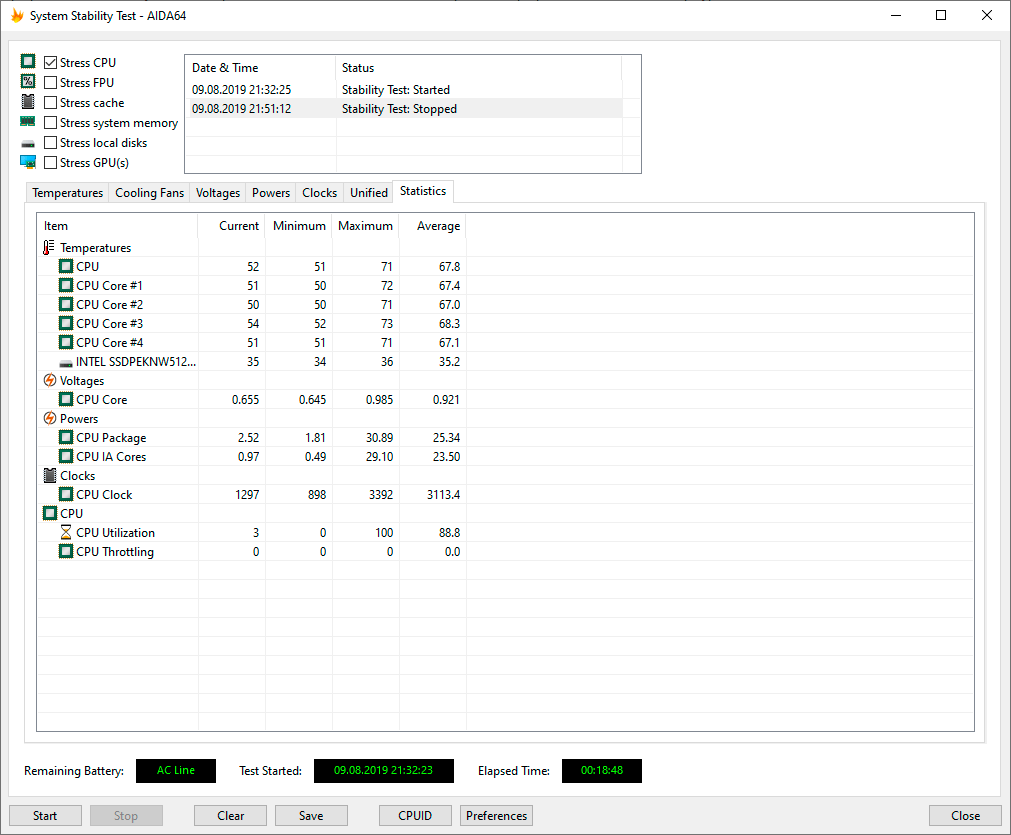The height and width of the screenshot is (835, 1011).
Task: Click the system memory RAM icon
Action: (x=28, y=121)
